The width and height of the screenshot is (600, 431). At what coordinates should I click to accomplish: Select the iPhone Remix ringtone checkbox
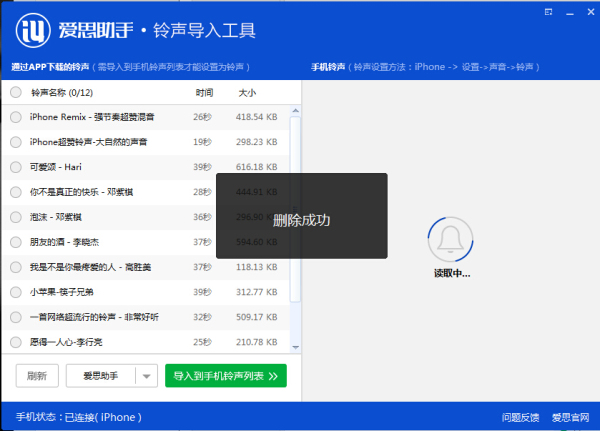point(16,117)
